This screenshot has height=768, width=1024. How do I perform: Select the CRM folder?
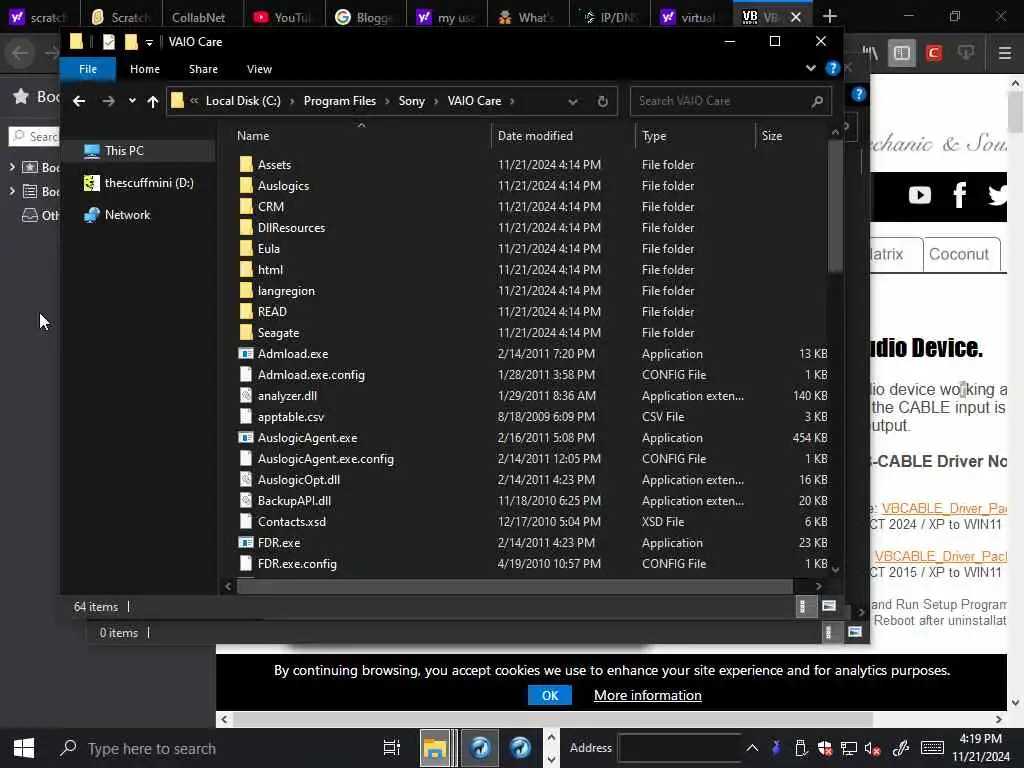tap(270, 207)
